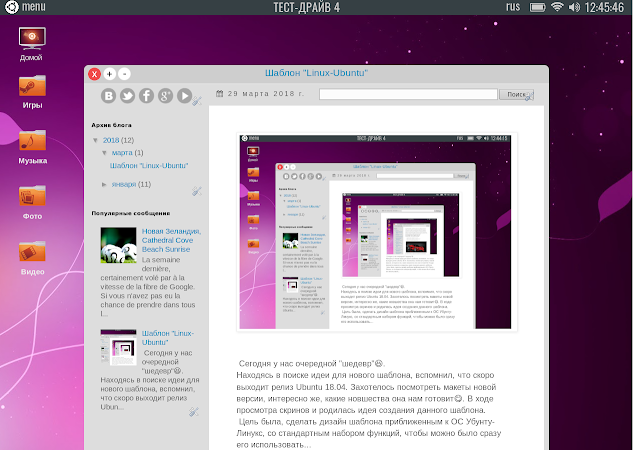This screenshot has width=640, height=450.
Task: Click wrench edit icon under popular posts
Action: [194, 412]
